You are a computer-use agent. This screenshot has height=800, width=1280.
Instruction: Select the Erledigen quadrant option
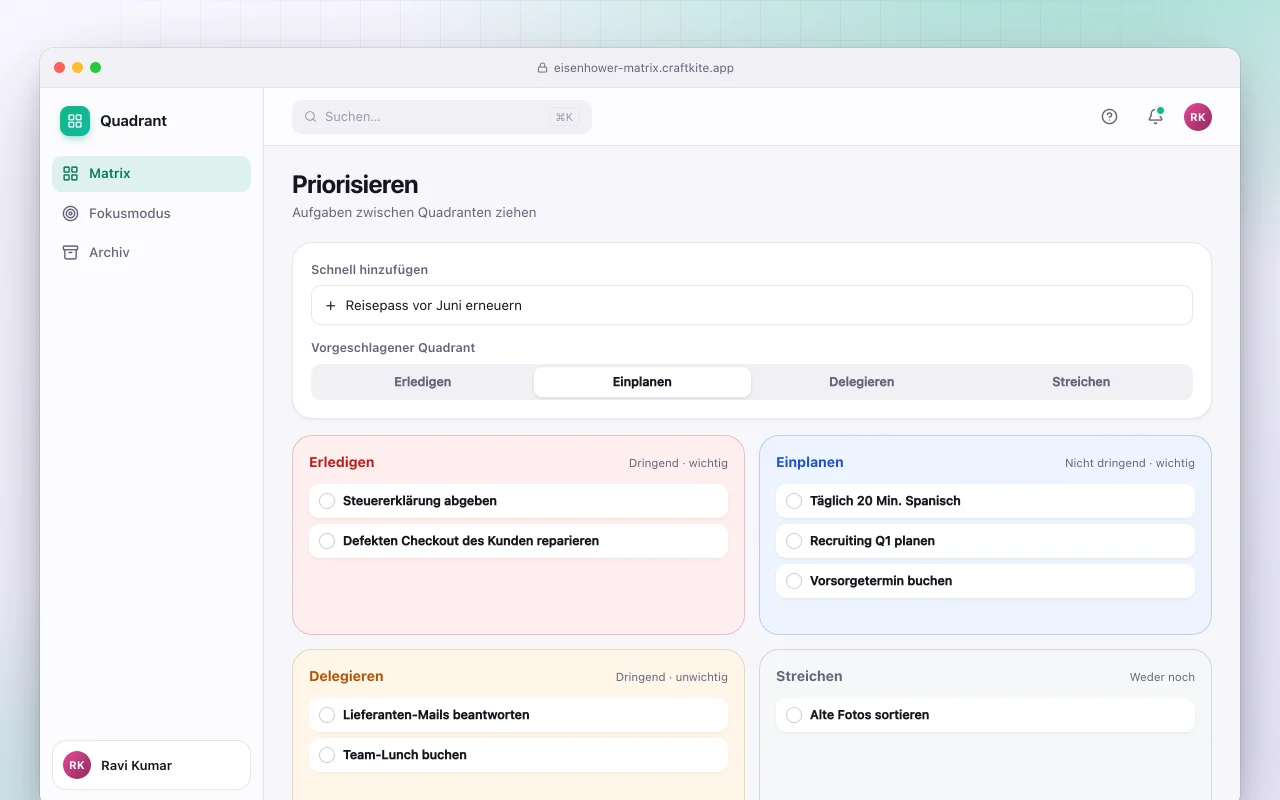[423, 382]
